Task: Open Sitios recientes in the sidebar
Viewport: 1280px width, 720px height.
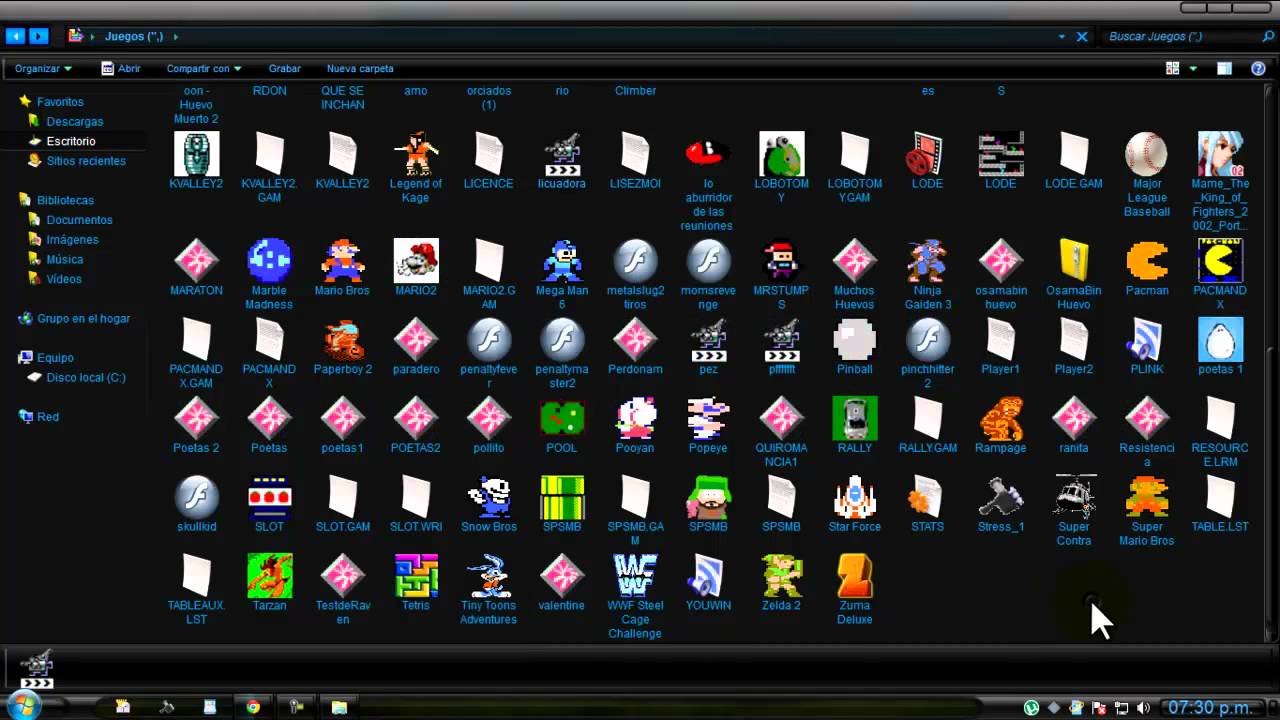Action: (86, 161)
